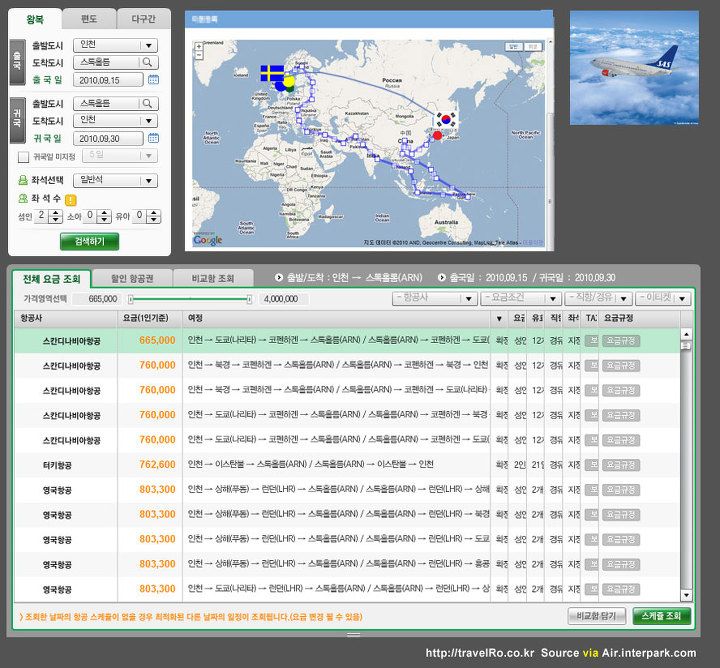720x668 pixels.
Task: Click the sort arrow in table header
Action: (499, 318)
